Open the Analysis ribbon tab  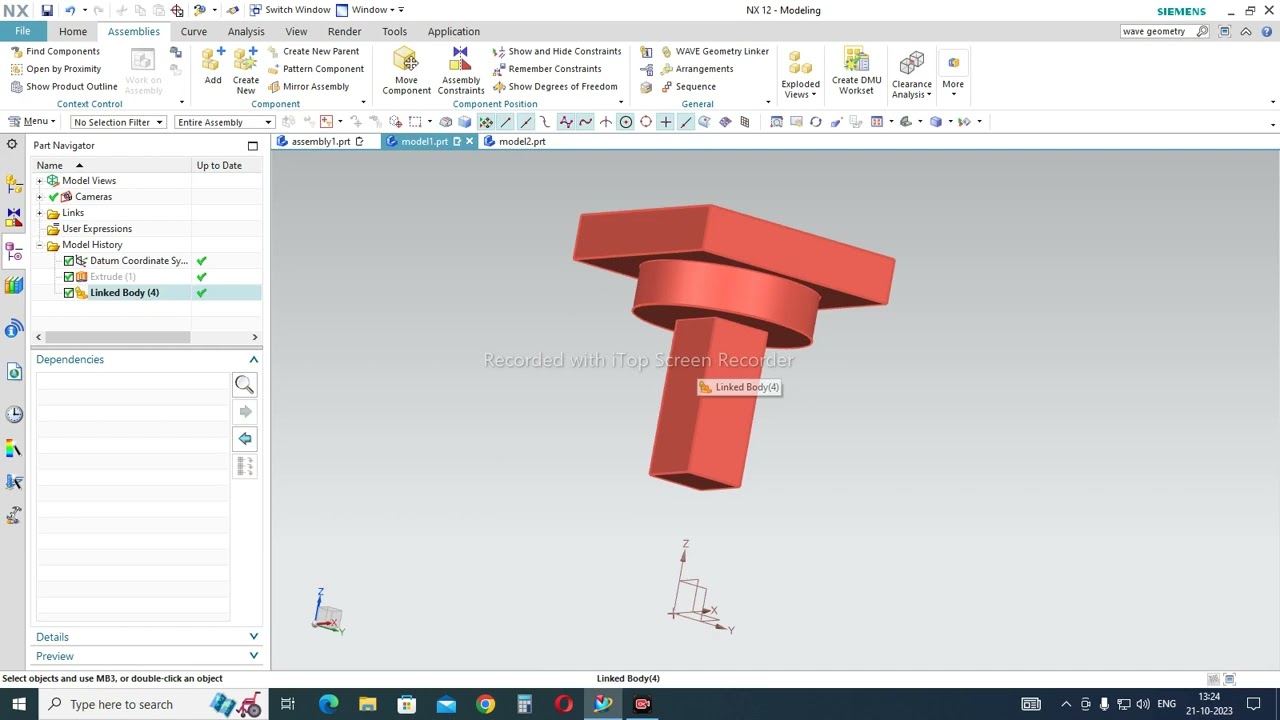(246, 31)
